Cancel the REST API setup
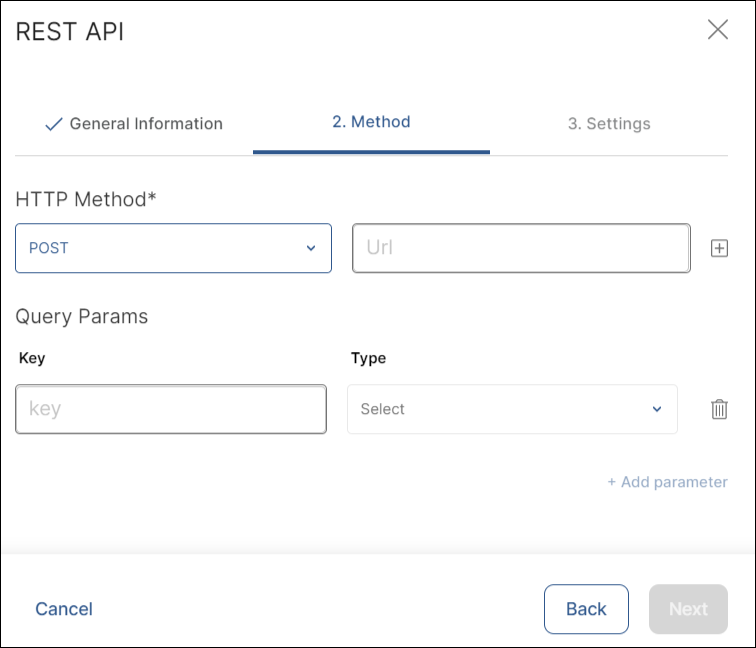 tap(64, 609)
